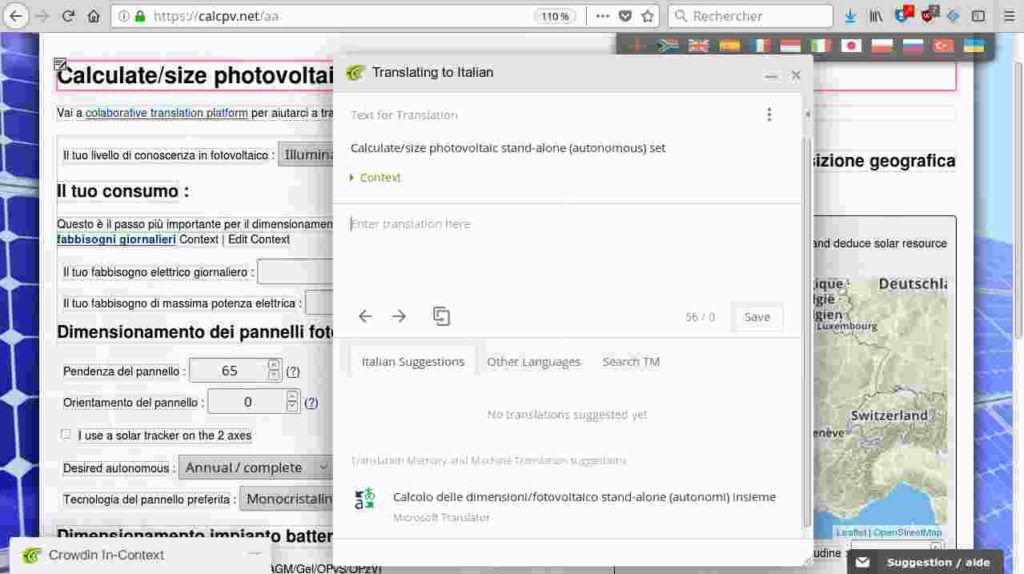Select the Japanese flag language
Viewport: 1024px width, 574px height.
[x=851, y=45]
